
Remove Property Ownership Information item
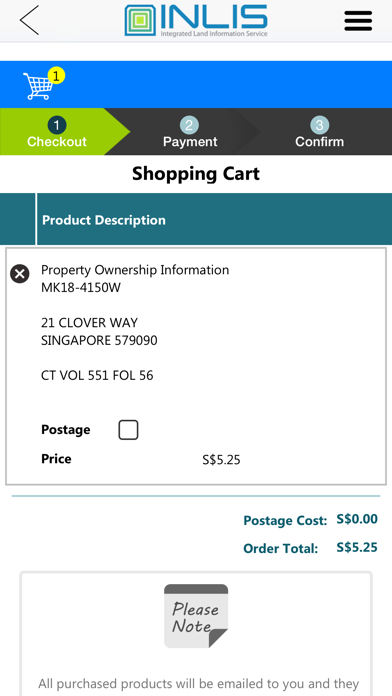click(x=20, y=273)
